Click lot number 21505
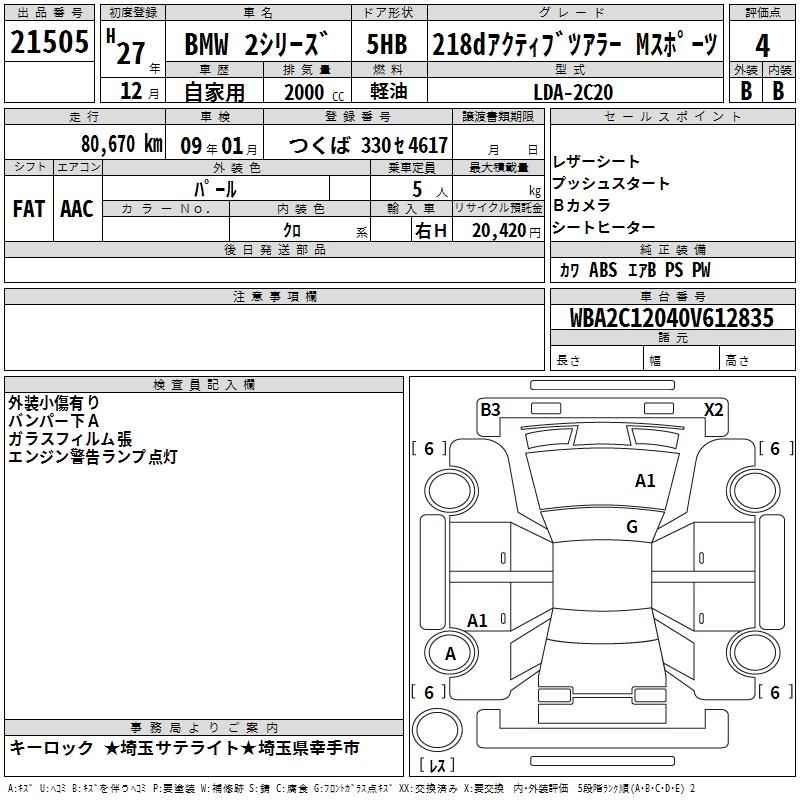800x800 pixels. (x=49, y=42)
